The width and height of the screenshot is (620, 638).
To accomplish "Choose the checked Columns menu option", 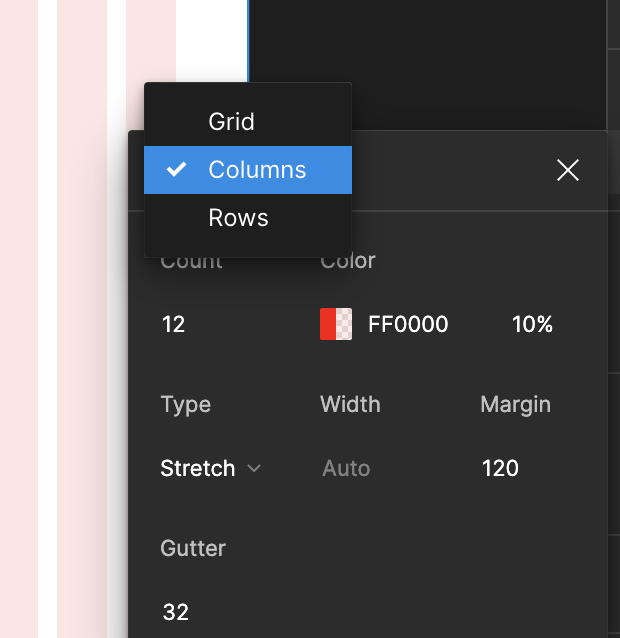I will point(248,170).
